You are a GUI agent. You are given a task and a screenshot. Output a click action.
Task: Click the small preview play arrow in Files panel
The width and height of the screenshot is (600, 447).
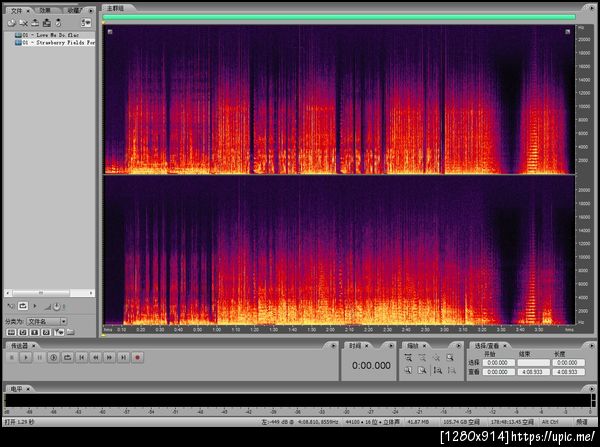[35, 306]
